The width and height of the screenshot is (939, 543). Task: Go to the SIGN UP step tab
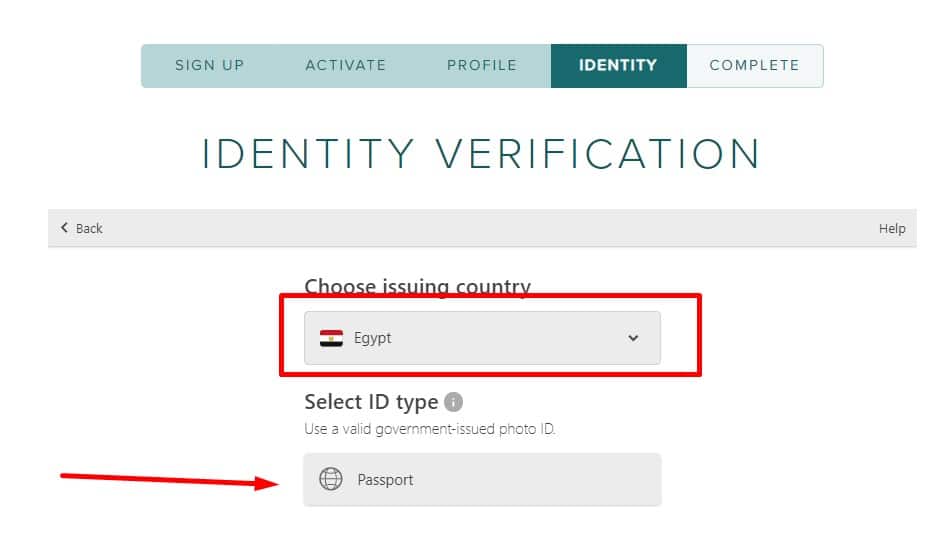click(x=210, y=66)
